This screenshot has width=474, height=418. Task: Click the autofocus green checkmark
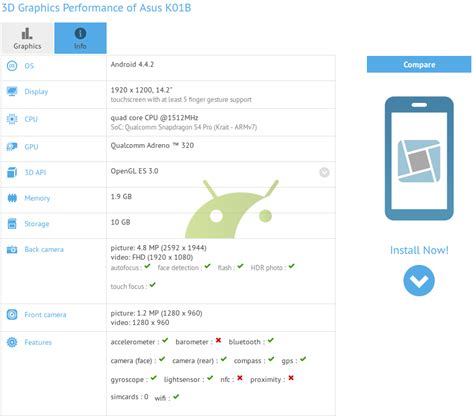click(x=147, y=266)
